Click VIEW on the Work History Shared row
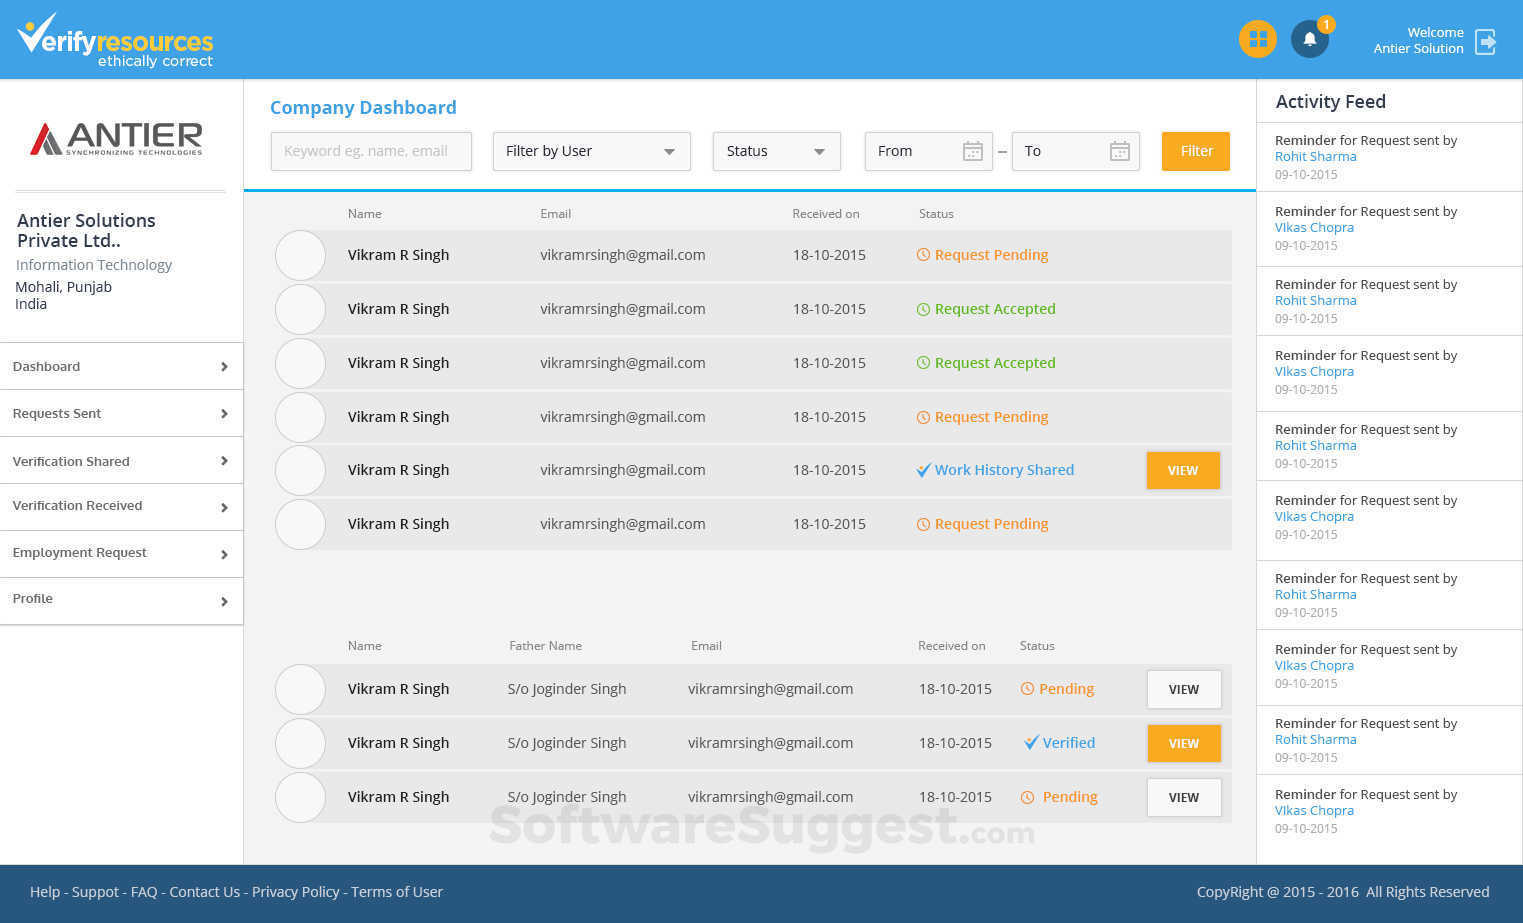The image size is (1523, 923). 1183,470
